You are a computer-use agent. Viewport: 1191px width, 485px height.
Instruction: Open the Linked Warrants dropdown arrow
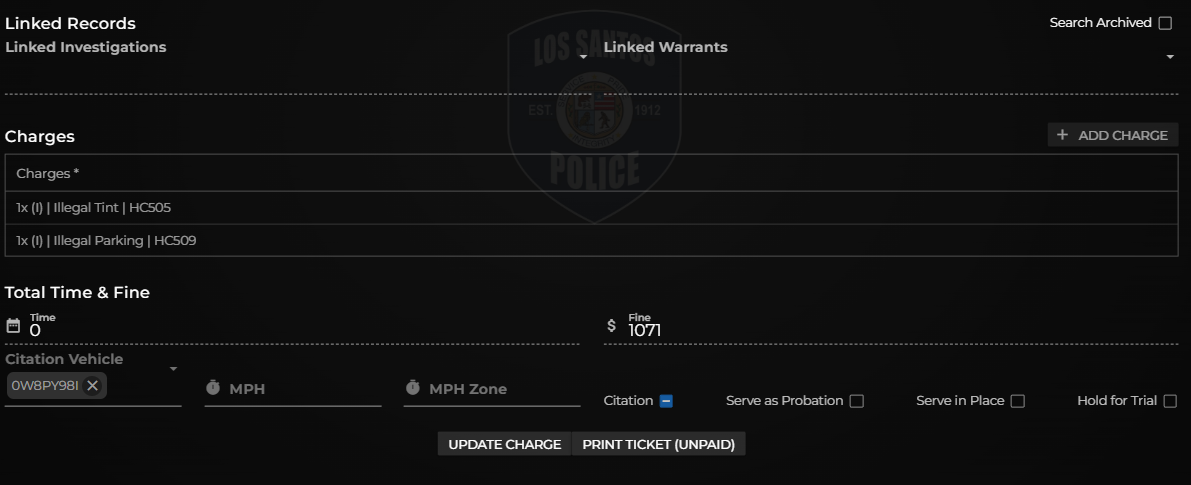coord(1170,57)
